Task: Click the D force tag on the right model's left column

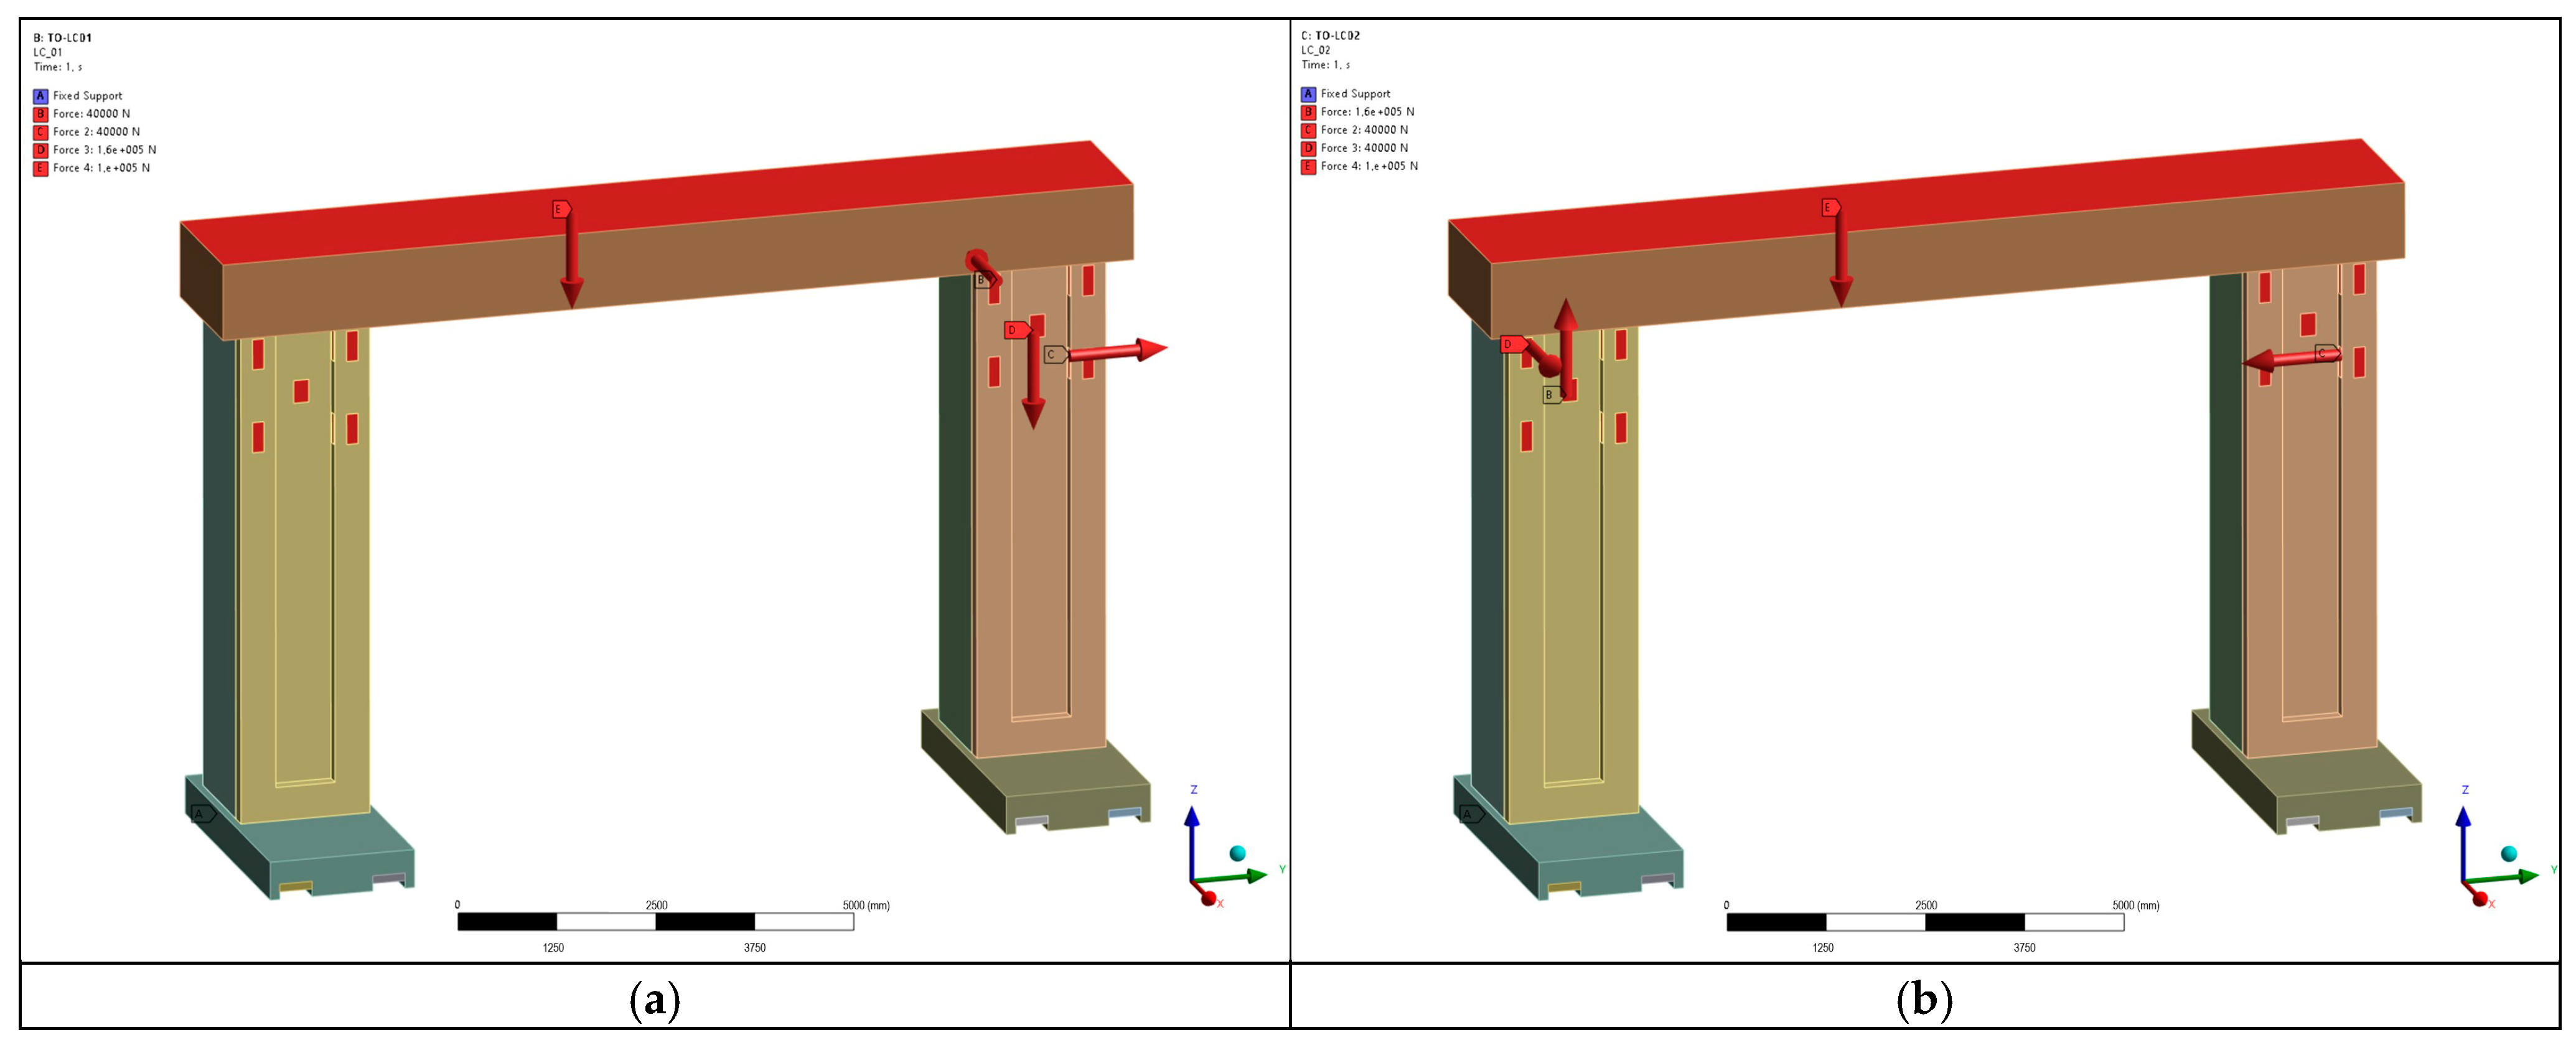Action: coord(1512,344)
